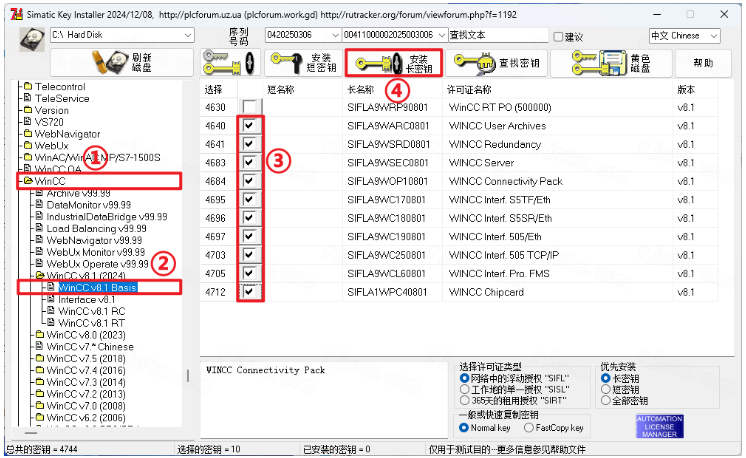Click the yellow key with lock toolbar button
The height and width of the screenshot is (458, 746).
click(230, 62)
